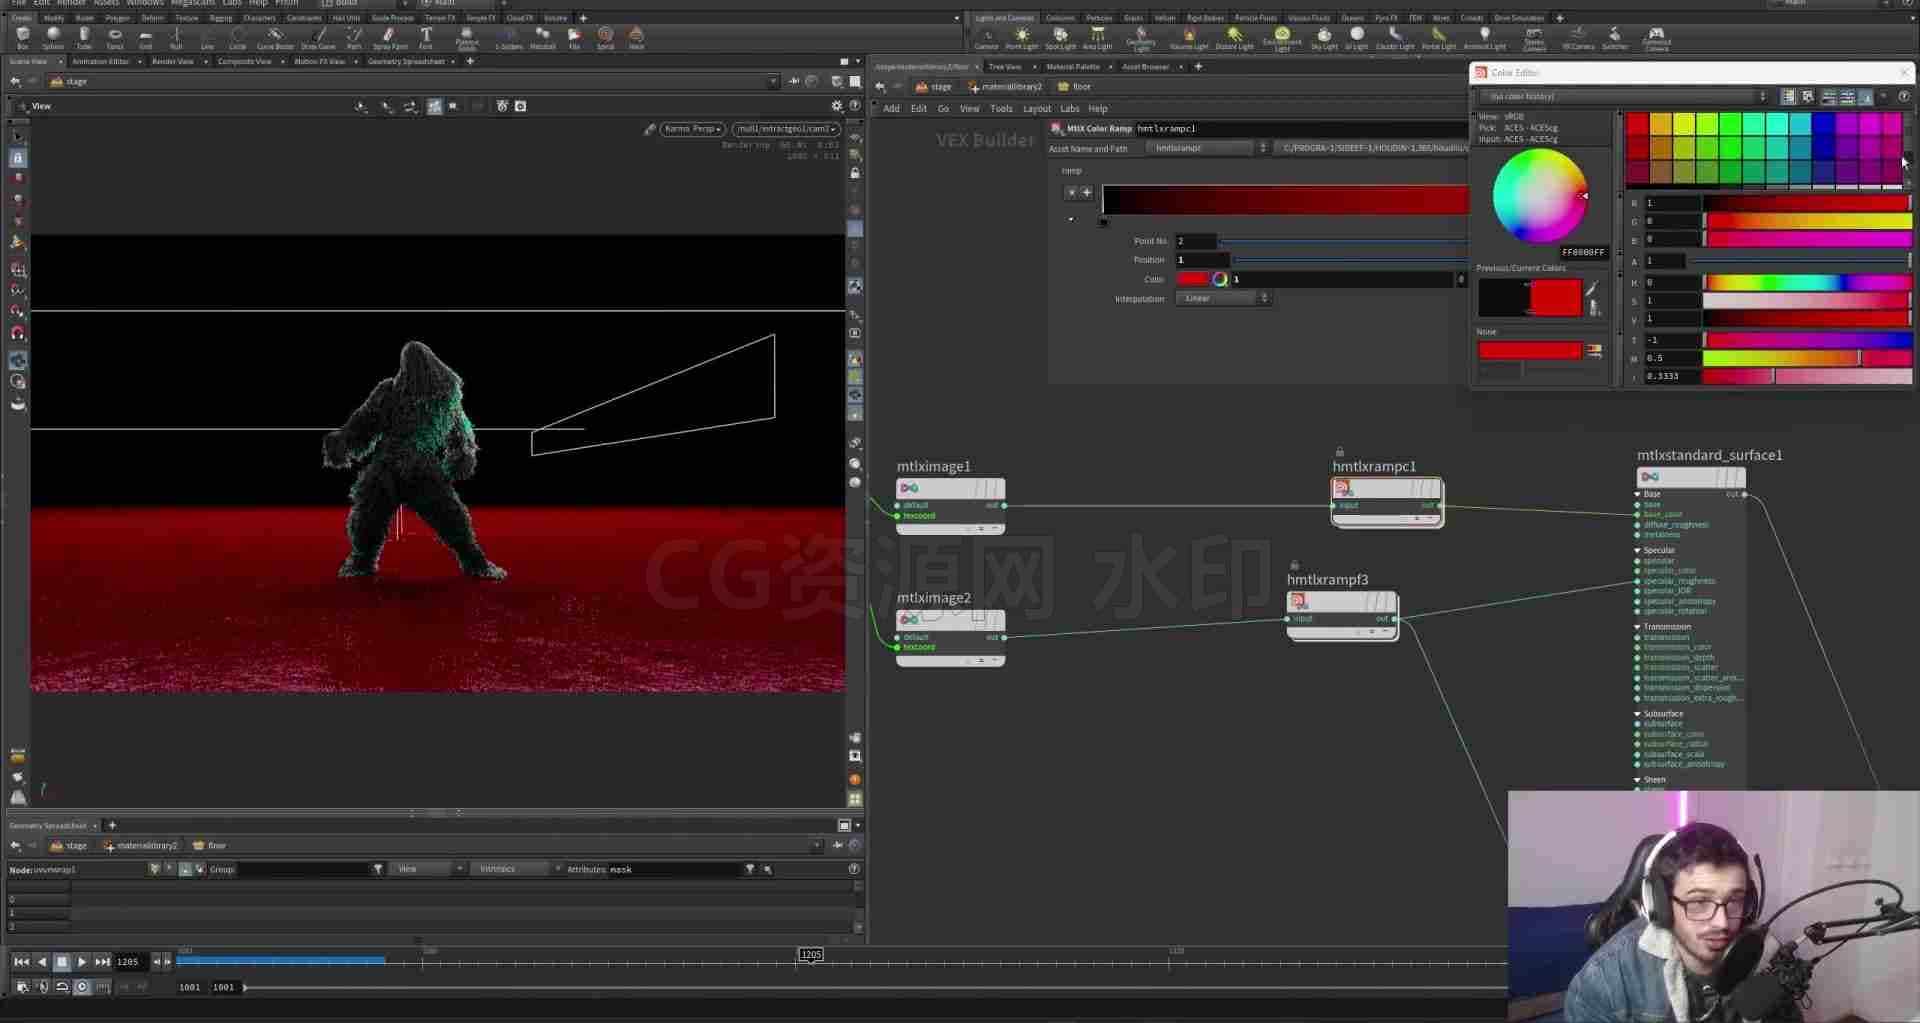Viewport: 1920px width, 1023px height.
Task: Click the hue color wheel in Color Editor
Action: (1540, 196)
